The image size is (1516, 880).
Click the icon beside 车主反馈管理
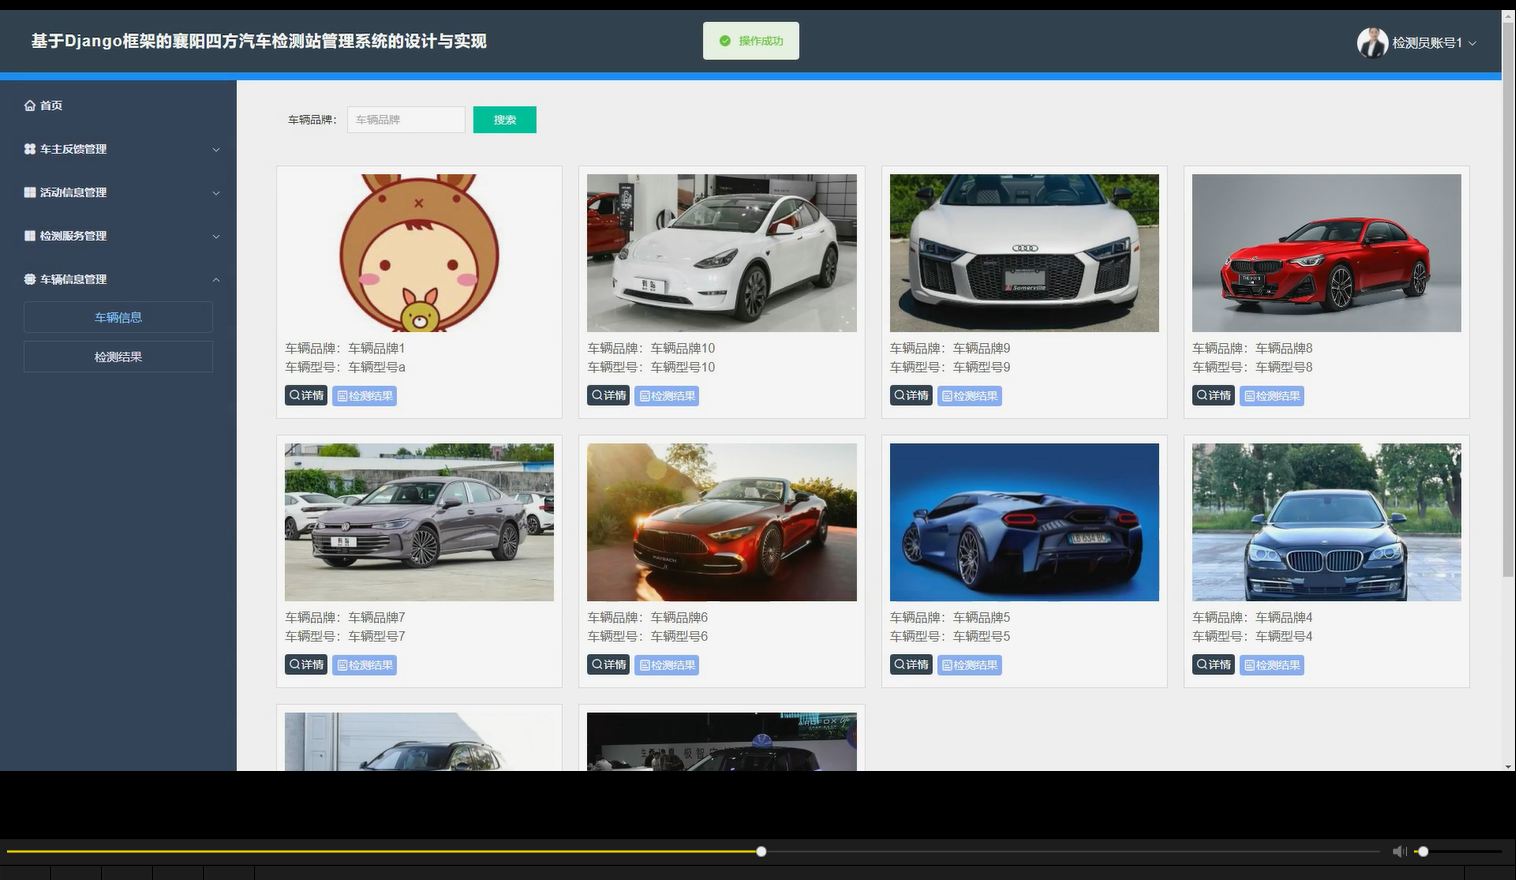30,149
